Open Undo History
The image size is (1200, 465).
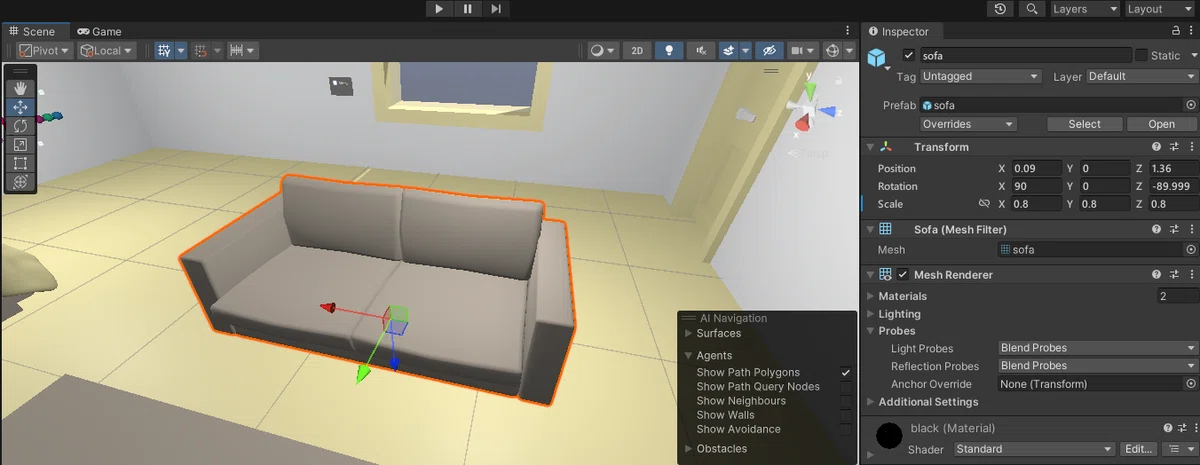click(1001, 9)
